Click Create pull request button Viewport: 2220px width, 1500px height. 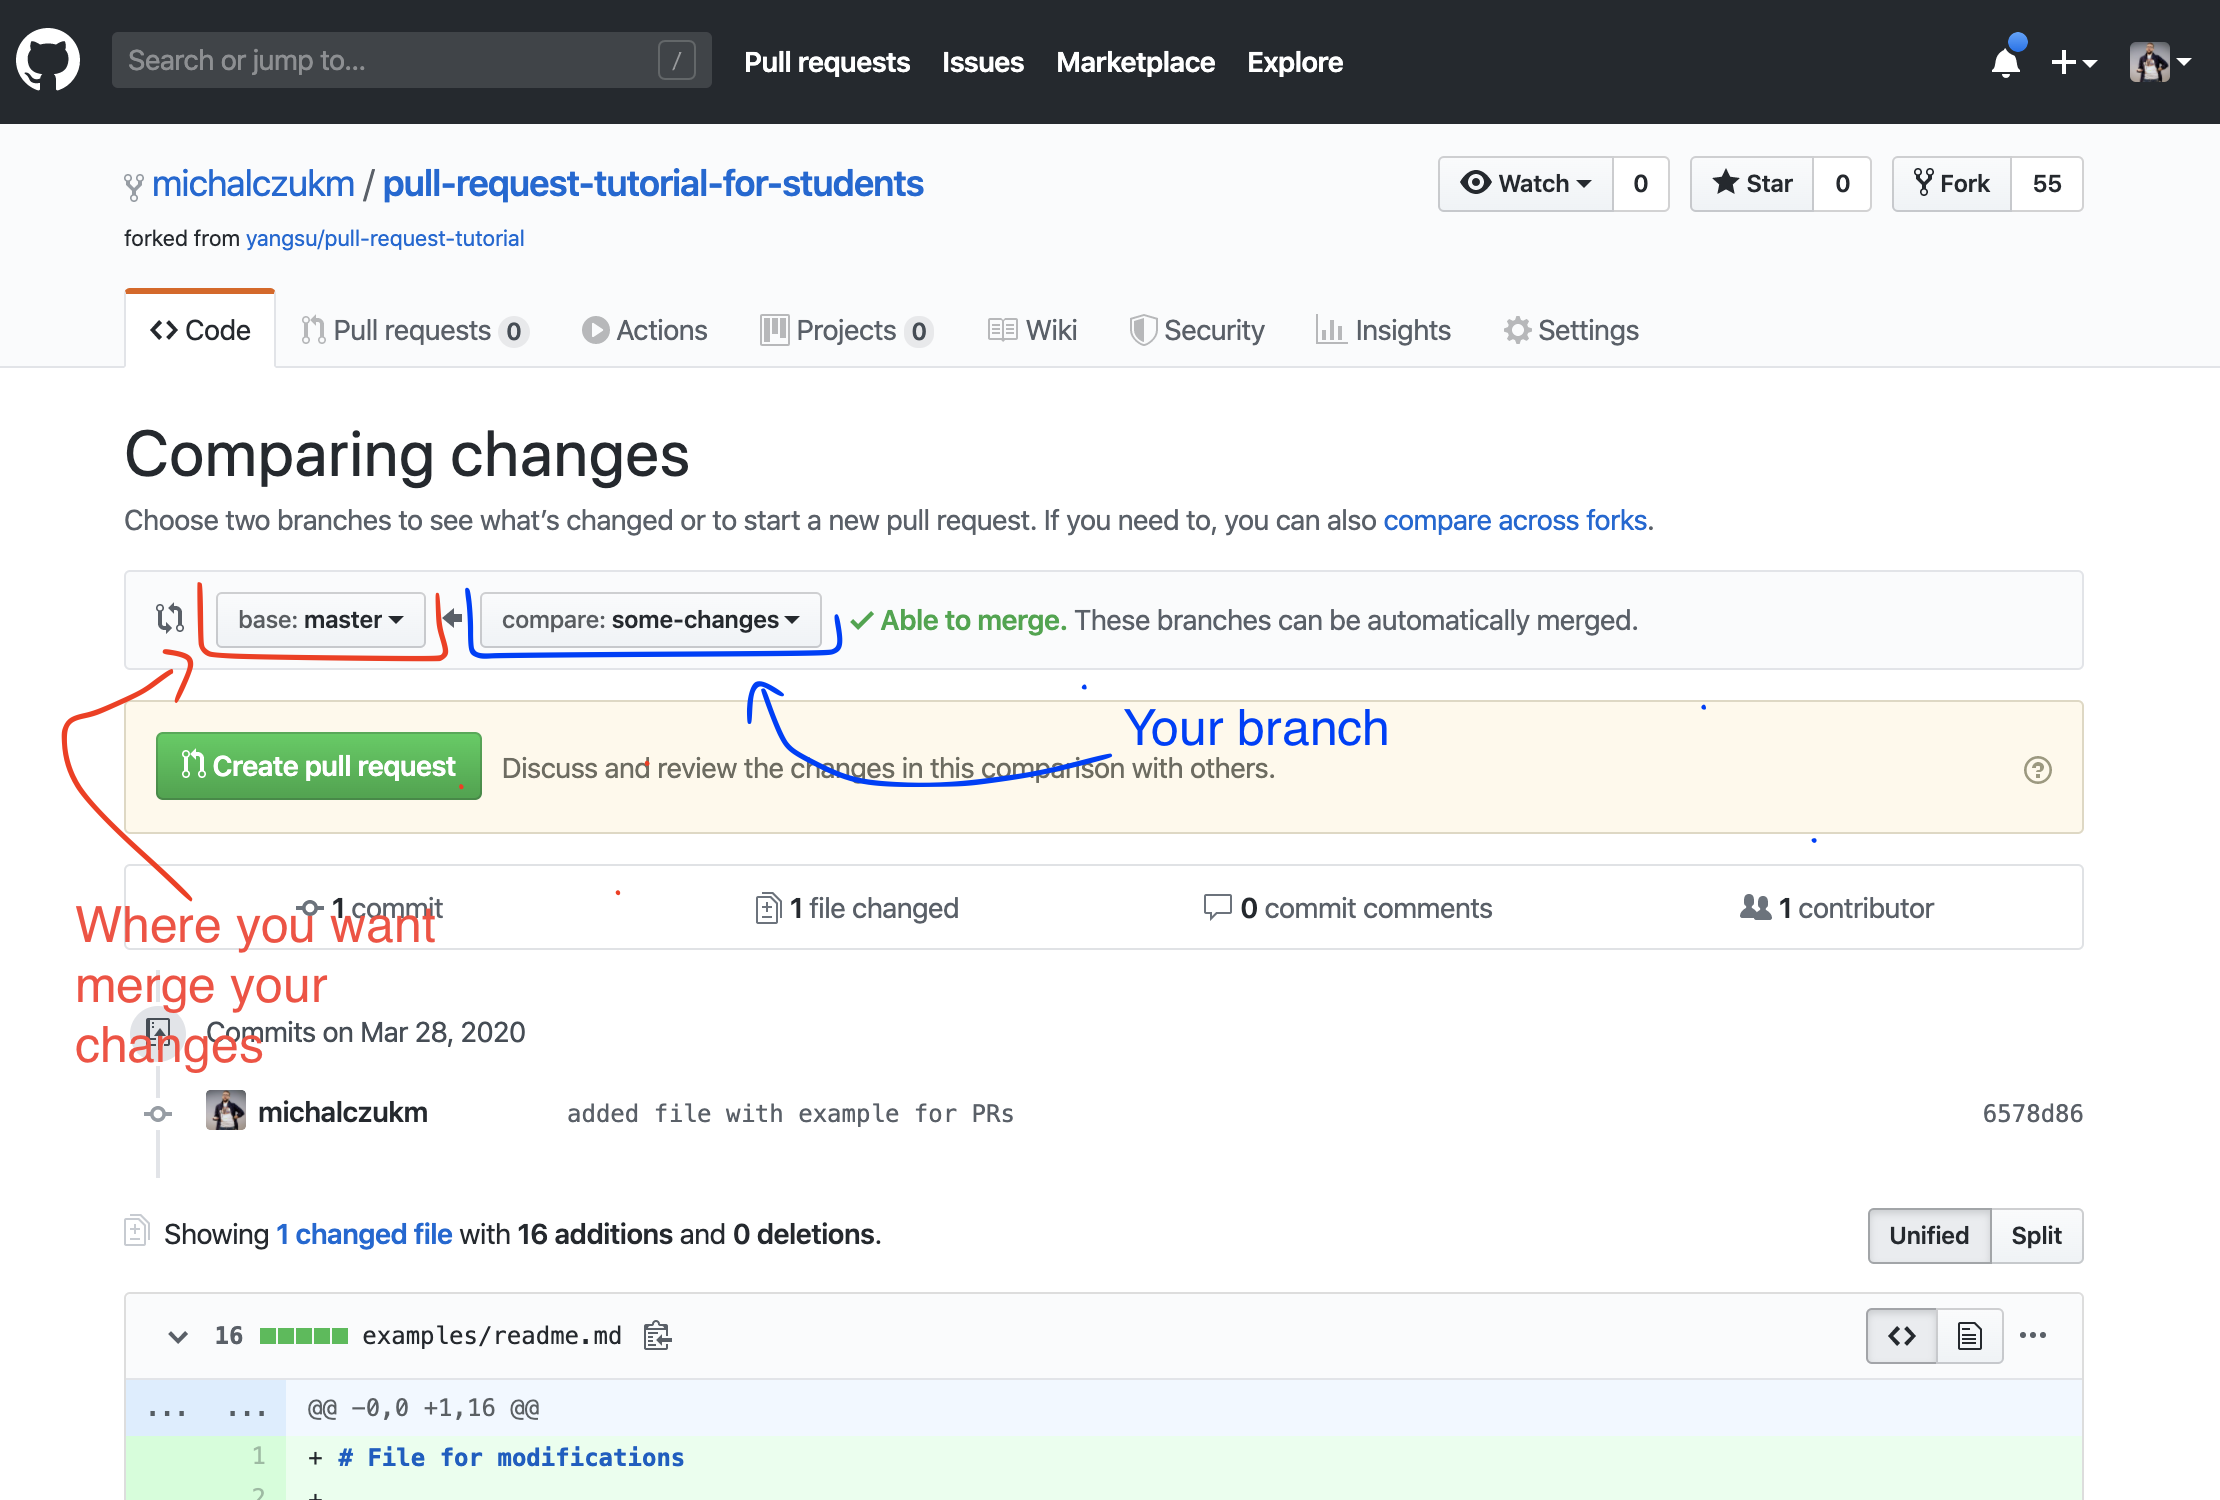point(319,766)
